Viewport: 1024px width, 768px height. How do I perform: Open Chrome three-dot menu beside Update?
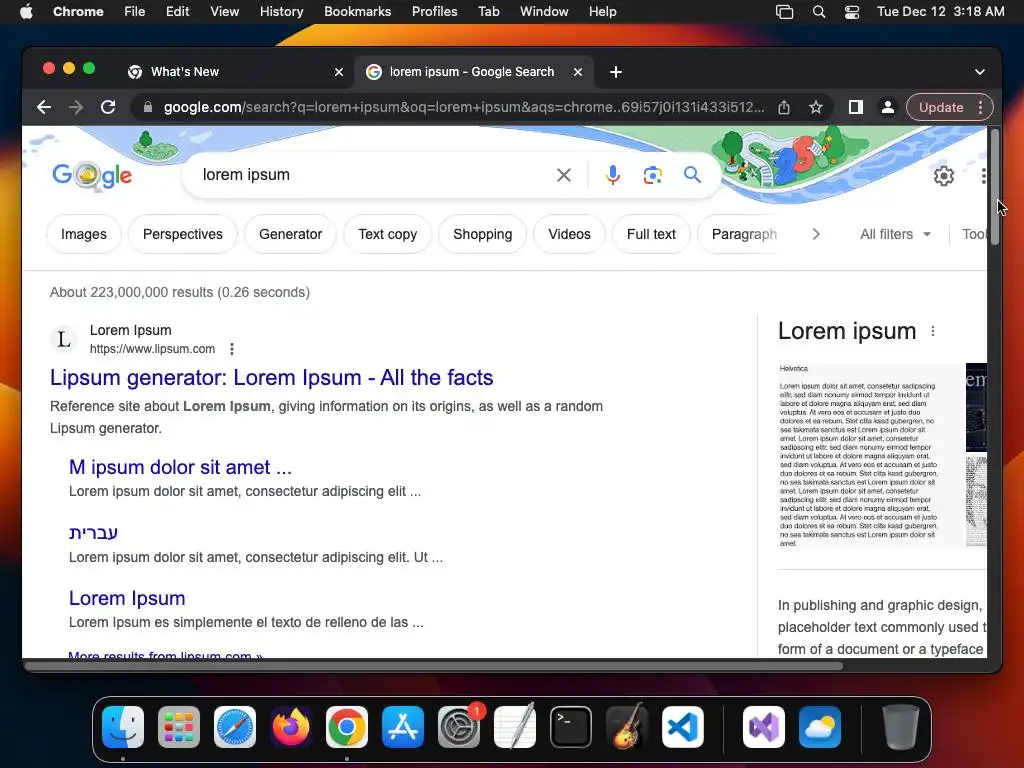pos(981,107)
